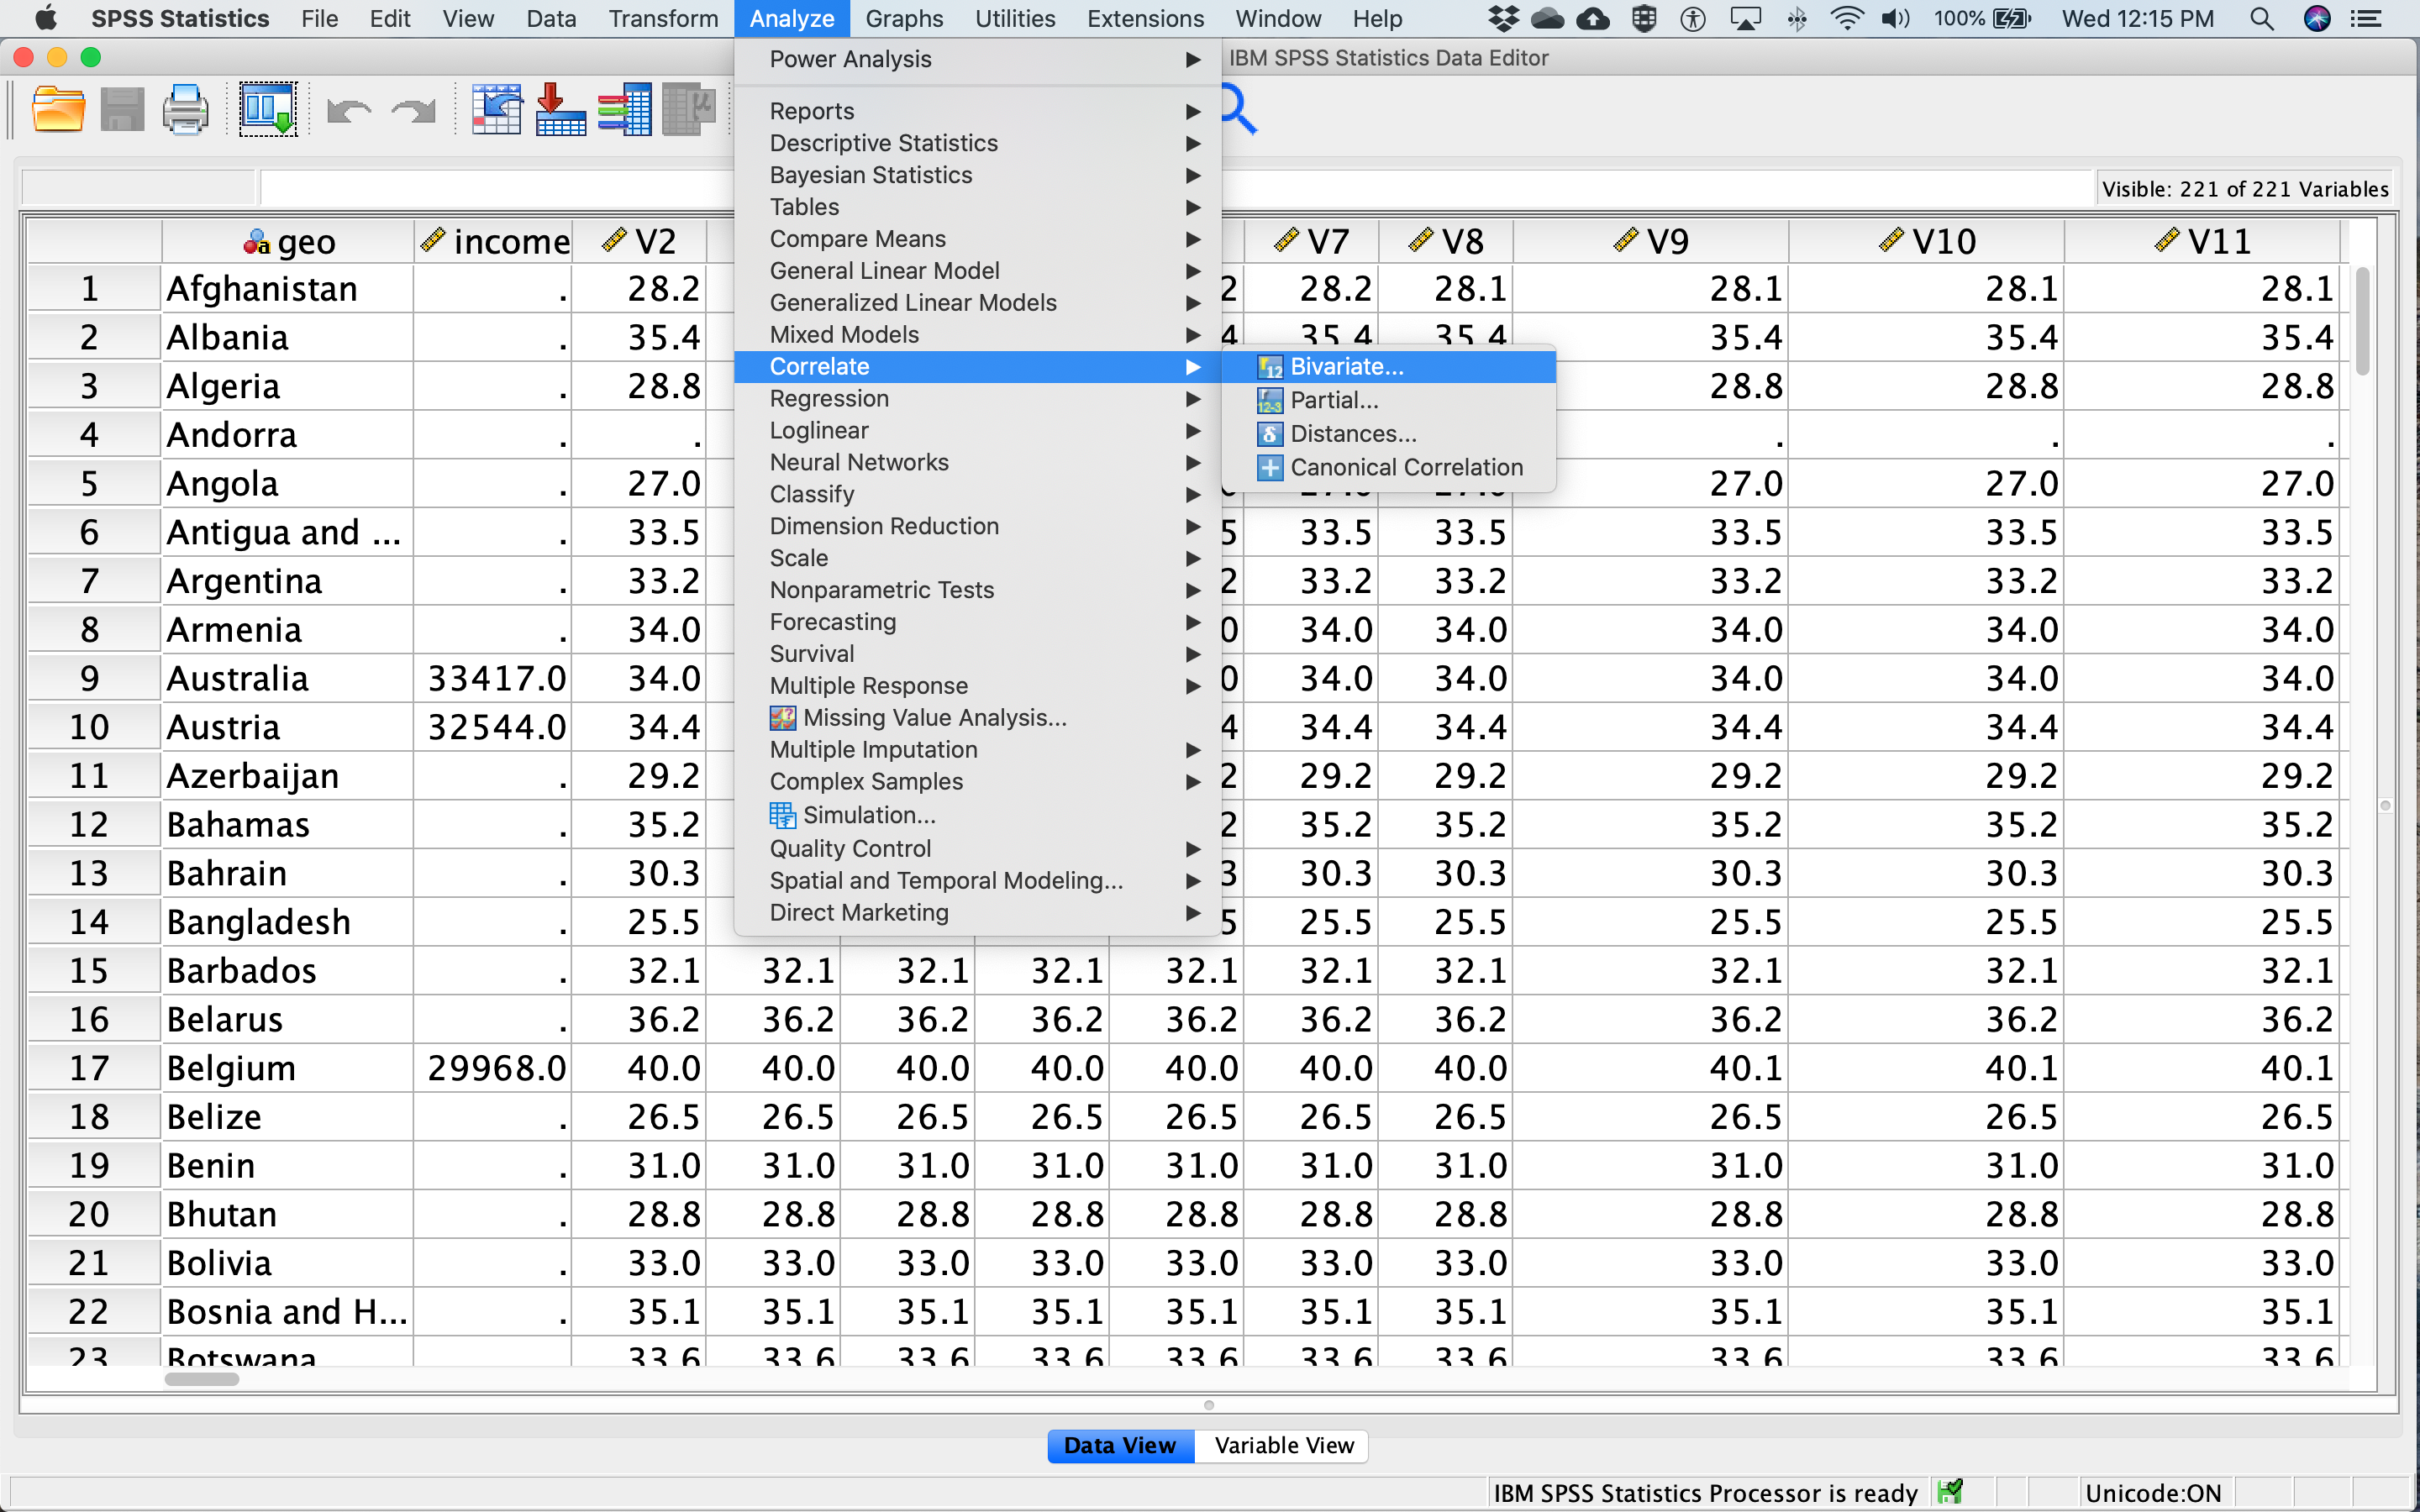Select the Correlate menu item
Image resolution: width=2420 pixels, height=1512 pixels.
[977, 367]
